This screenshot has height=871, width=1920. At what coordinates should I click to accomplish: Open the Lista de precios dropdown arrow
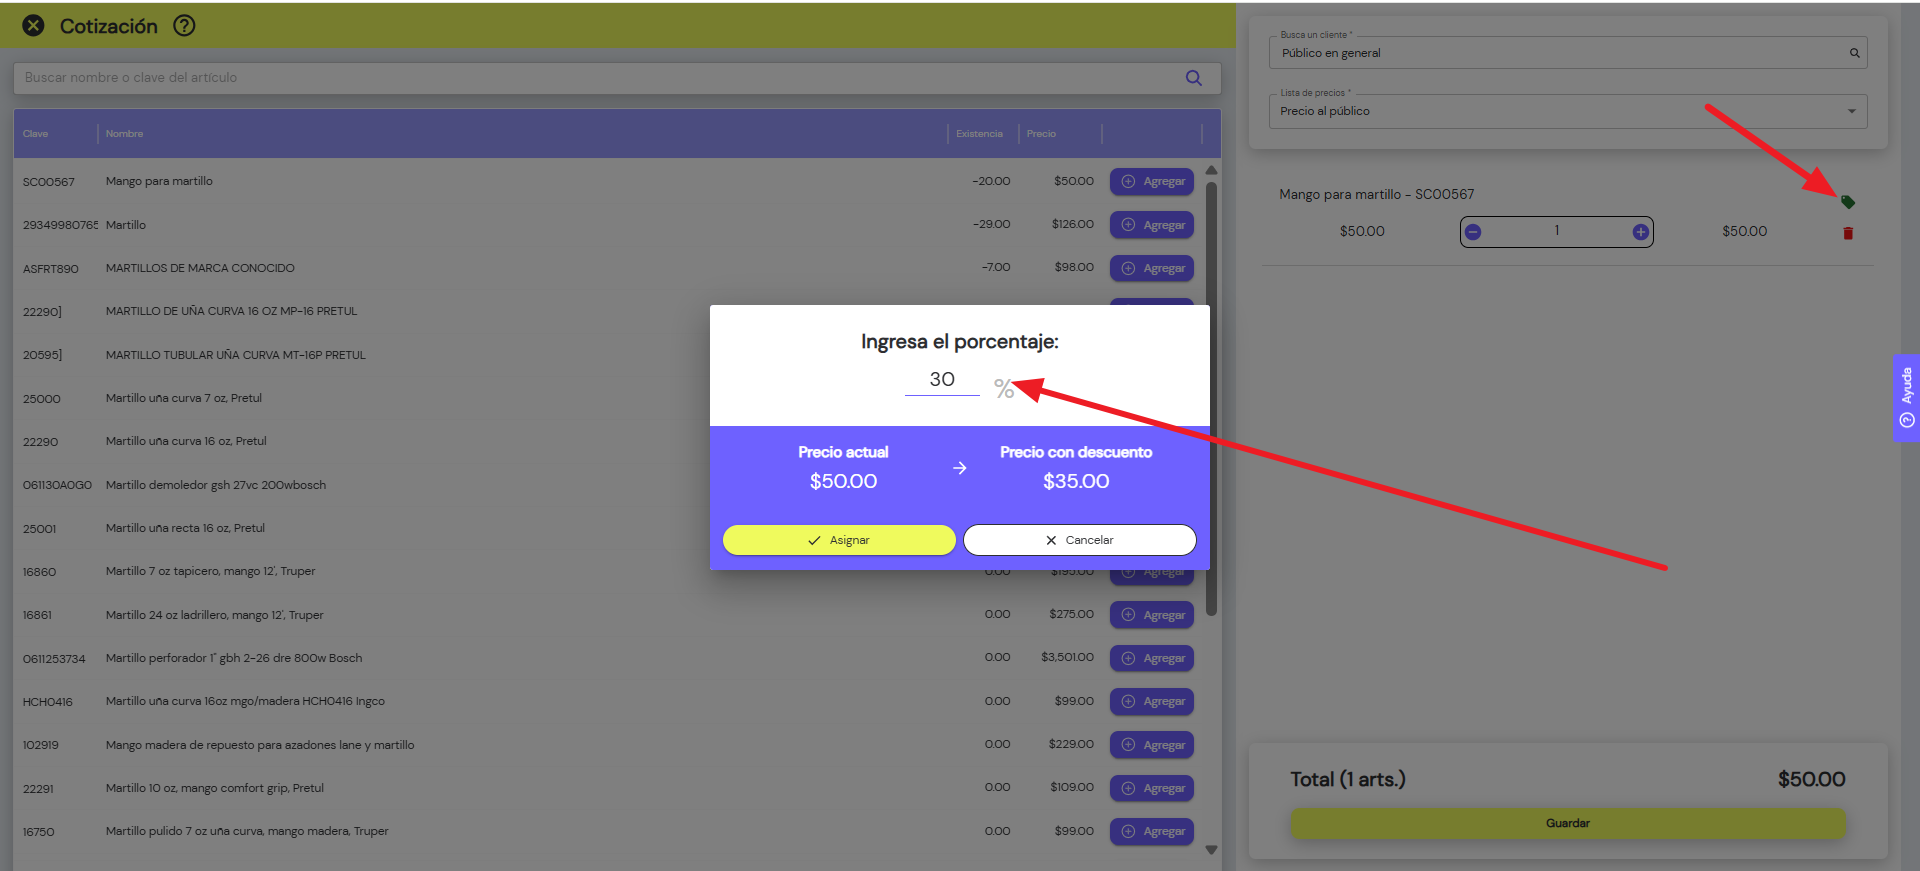pyautogui.click(x=1851, y=111)
